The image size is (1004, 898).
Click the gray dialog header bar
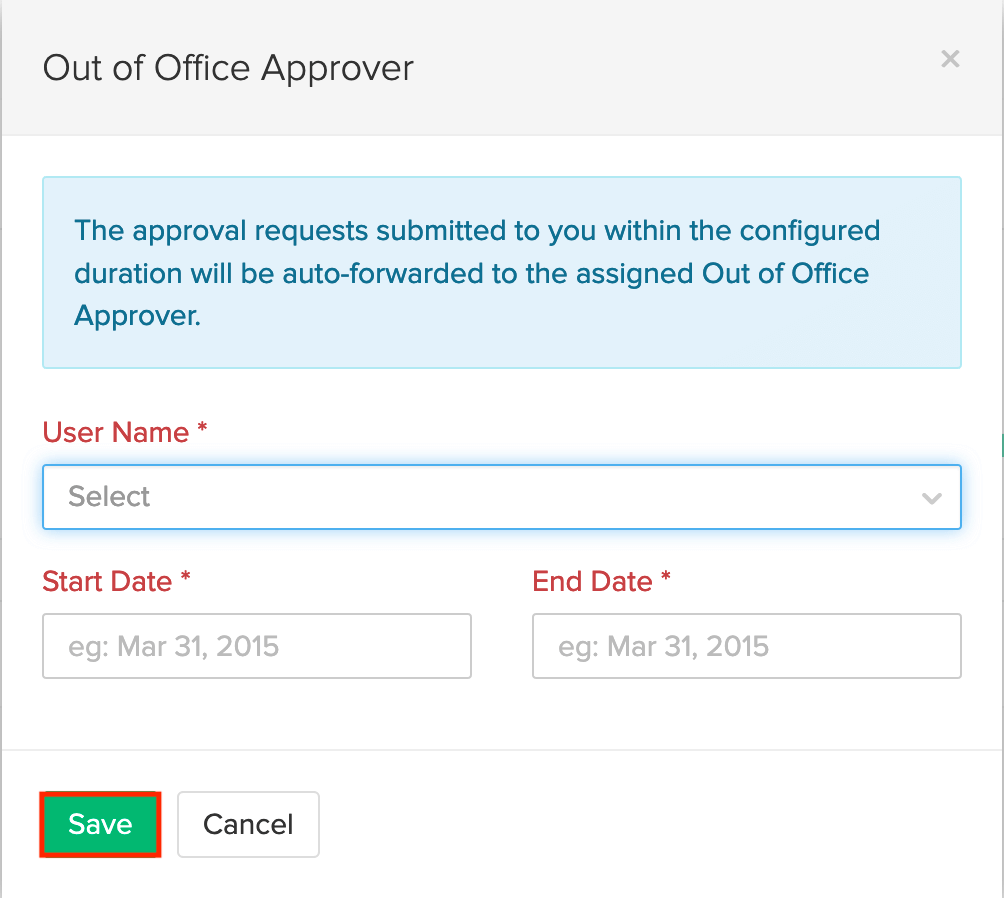coord(650,68)
